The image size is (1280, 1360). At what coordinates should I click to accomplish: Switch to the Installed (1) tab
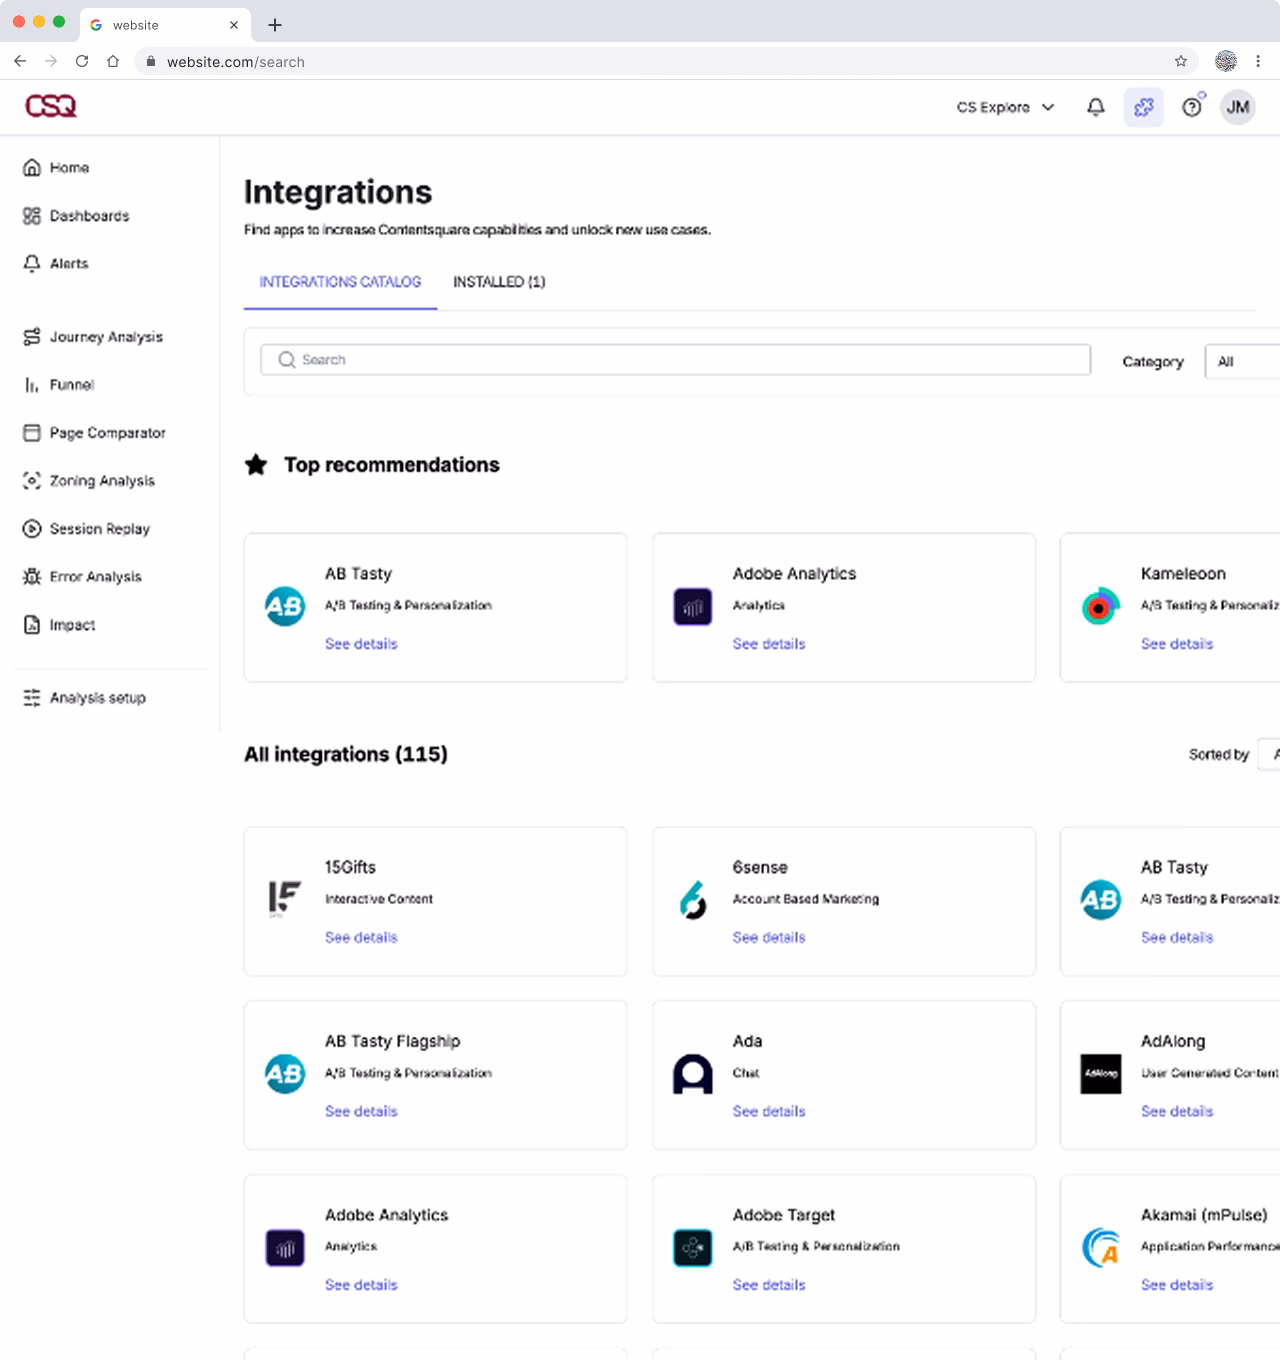tap(499, 282)
